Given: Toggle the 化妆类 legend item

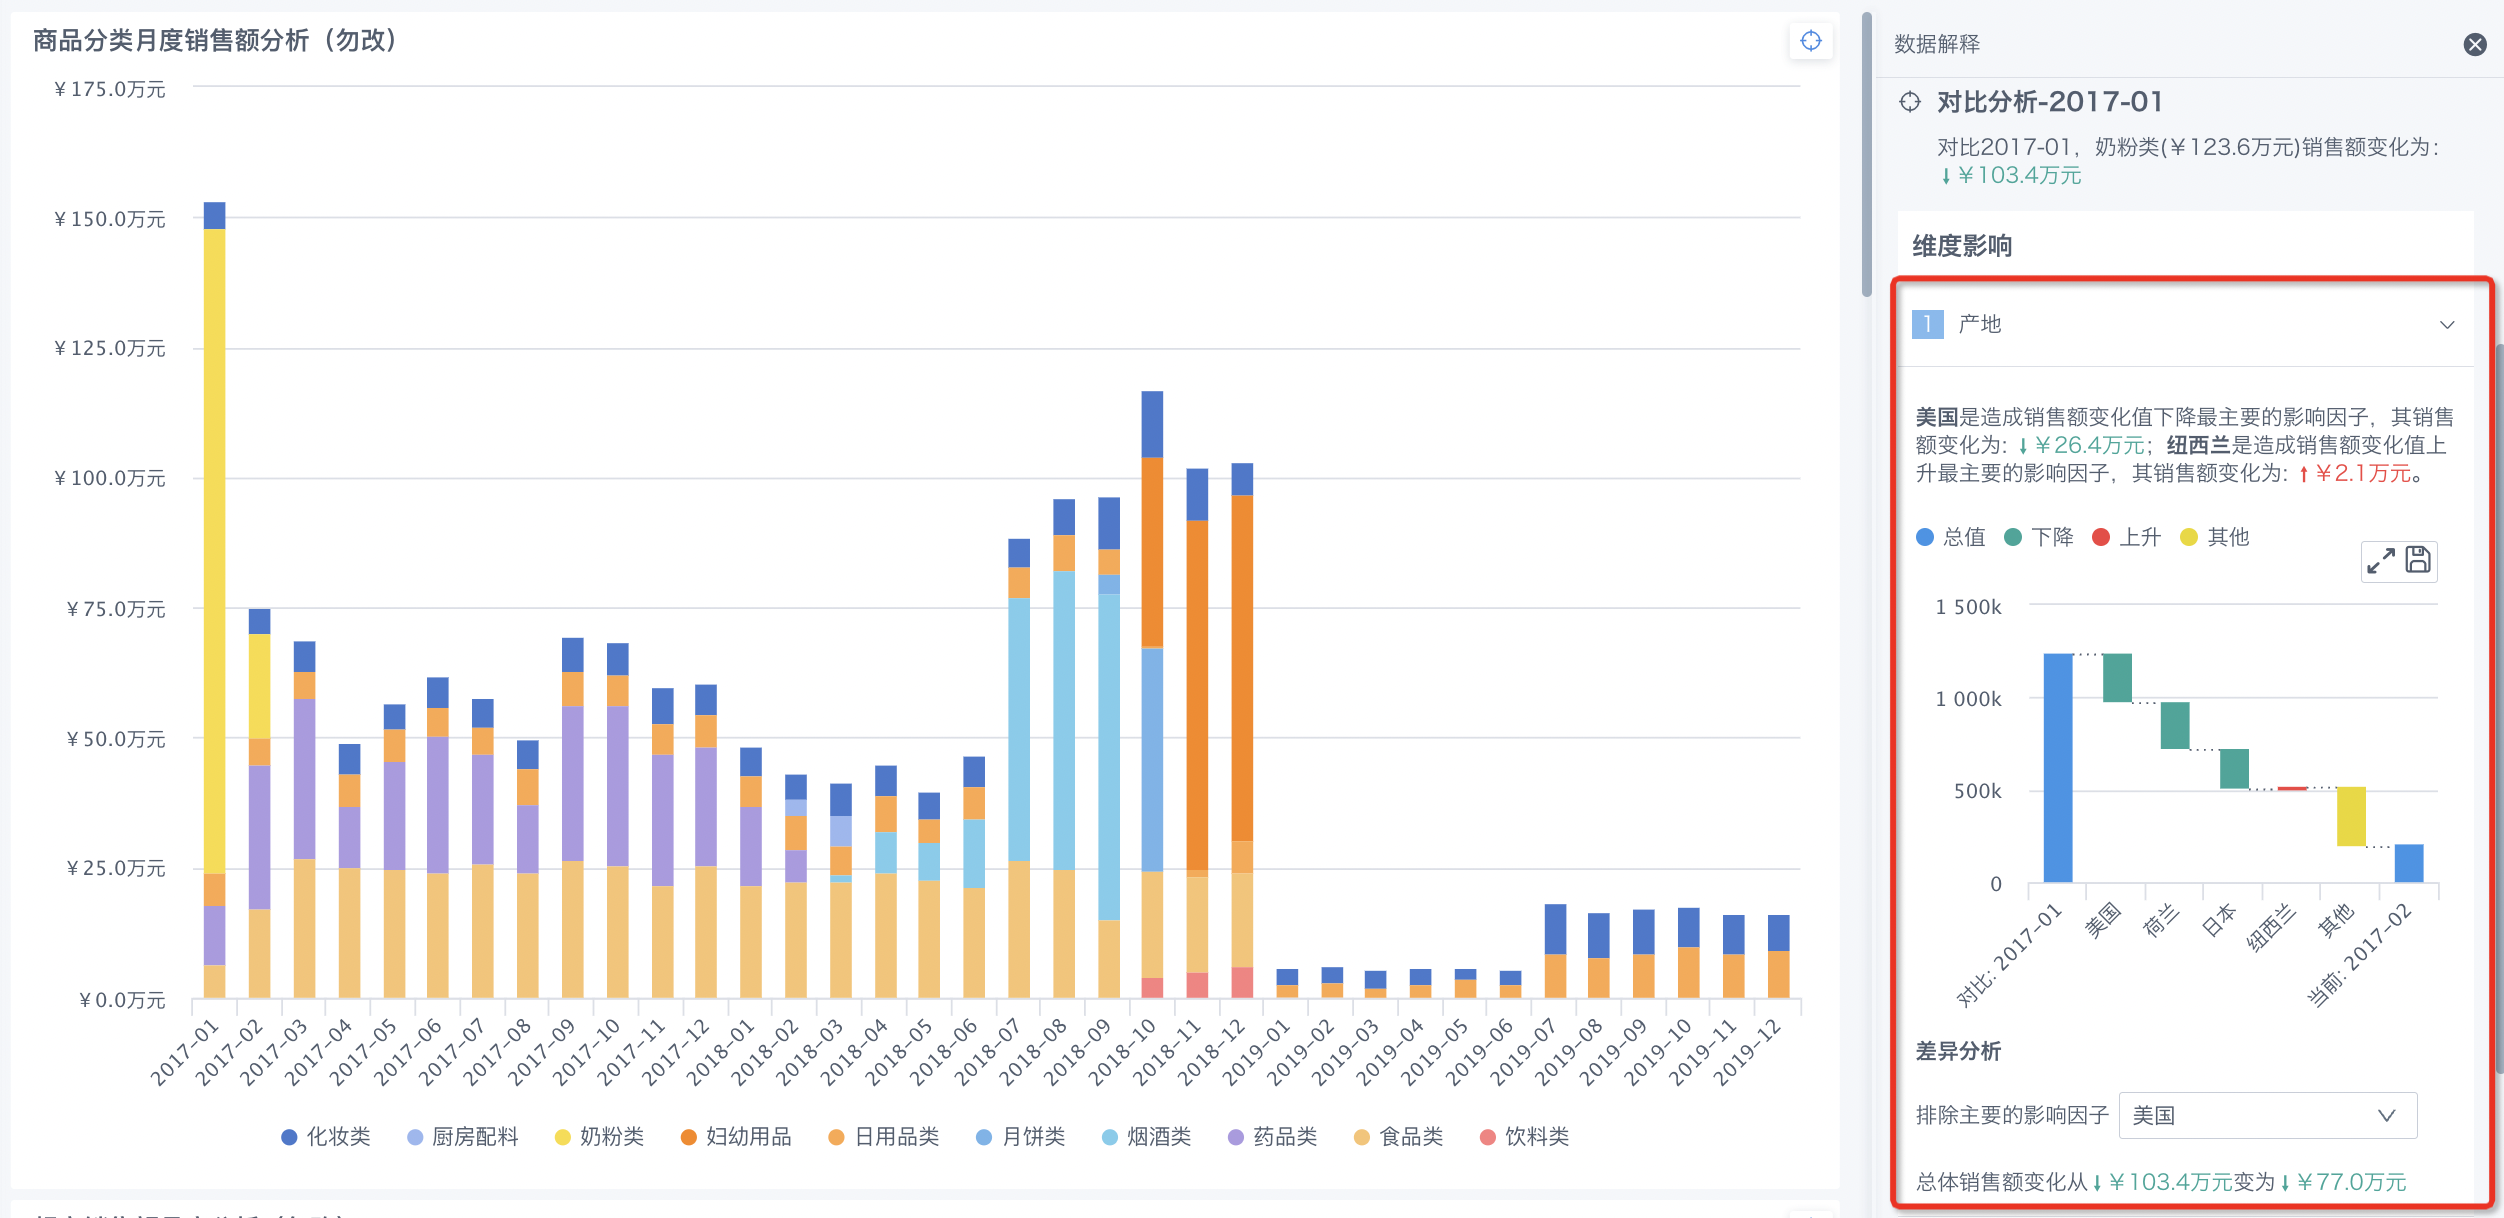Looking at the screenshot, I should [x=326, y=1136].
